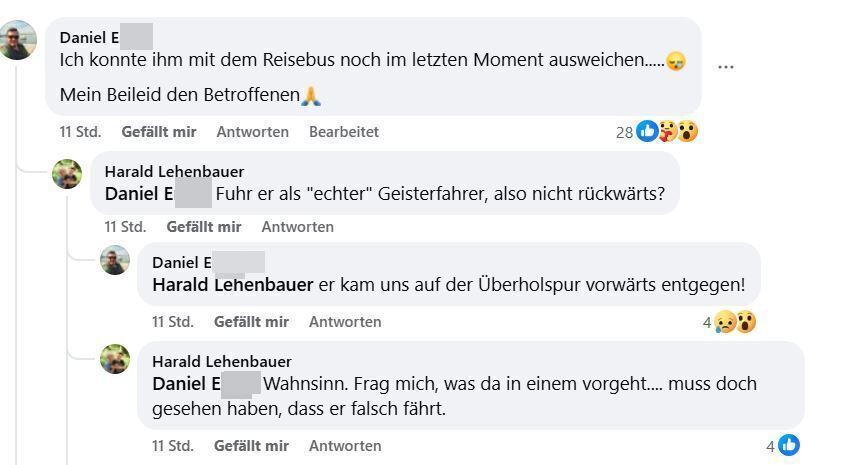
Task: Click Harald Lehenbauer's avatar on the Geisterfahrer reply
Action: pyautogui.click(x=67, y=174)
